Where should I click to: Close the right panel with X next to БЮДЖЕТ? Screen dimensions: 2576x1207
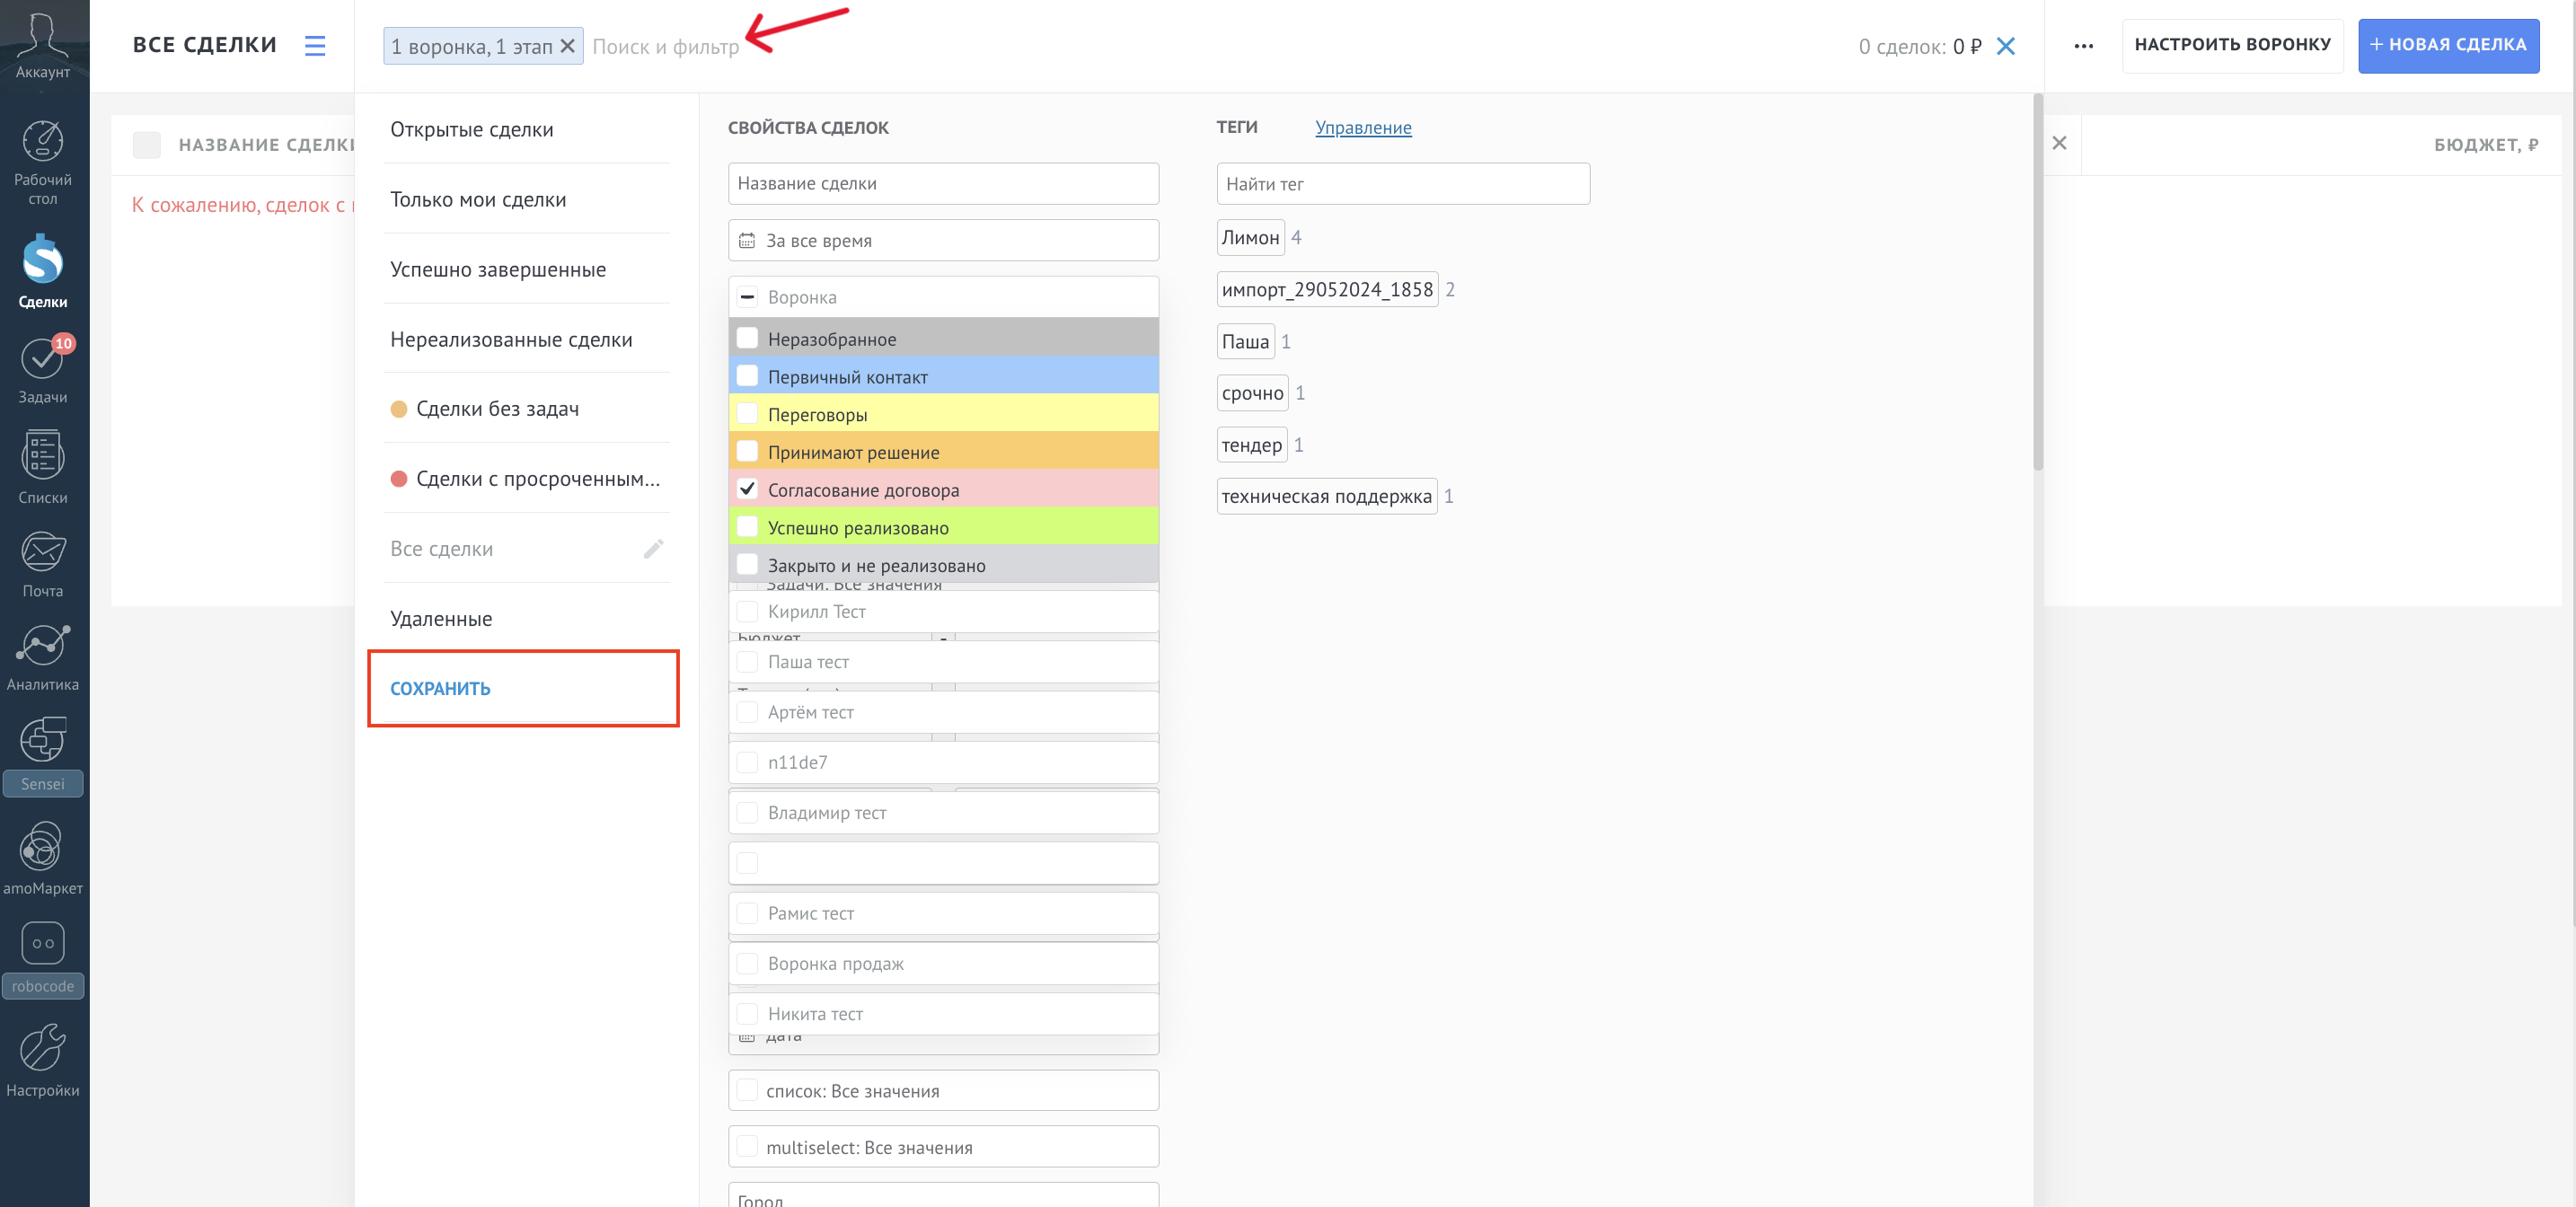(x=2059, y=143)
